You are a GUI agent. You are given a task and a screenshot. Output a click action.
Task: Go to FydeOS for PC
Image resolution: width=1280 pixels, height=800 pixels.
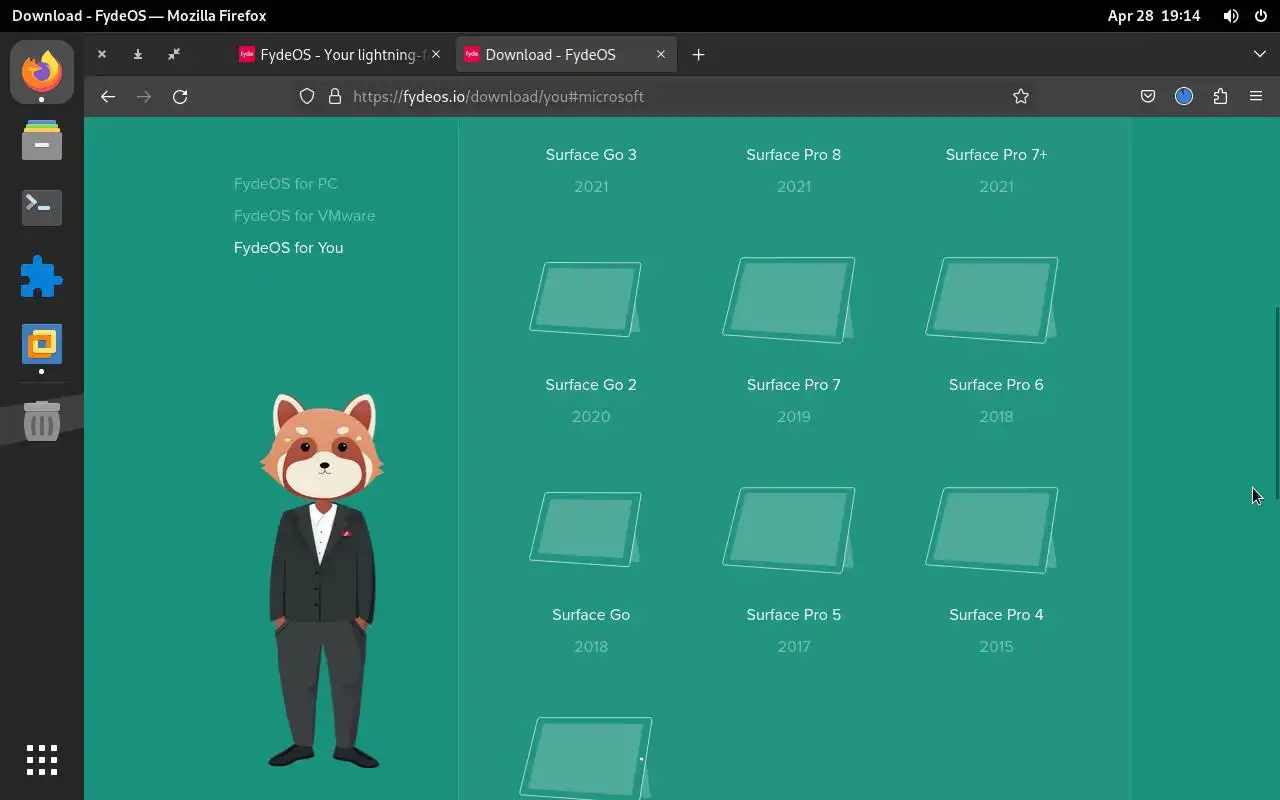(x=286, y=183)
